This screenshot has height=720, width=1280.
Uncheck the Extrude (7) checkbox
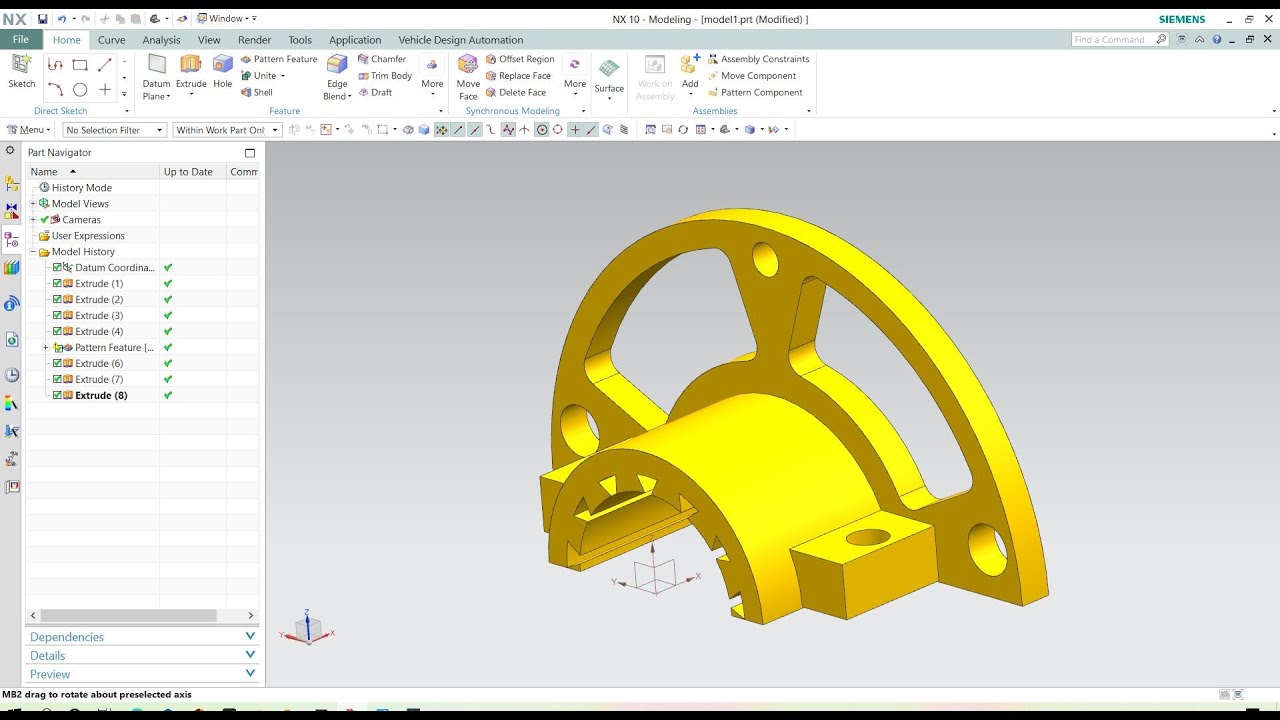(57, 380)
